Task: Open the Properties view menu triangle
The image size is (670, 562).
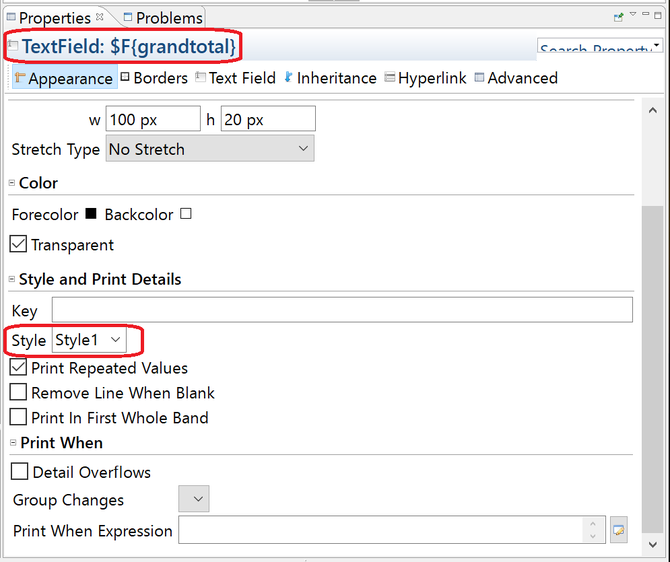Action: 633,15
